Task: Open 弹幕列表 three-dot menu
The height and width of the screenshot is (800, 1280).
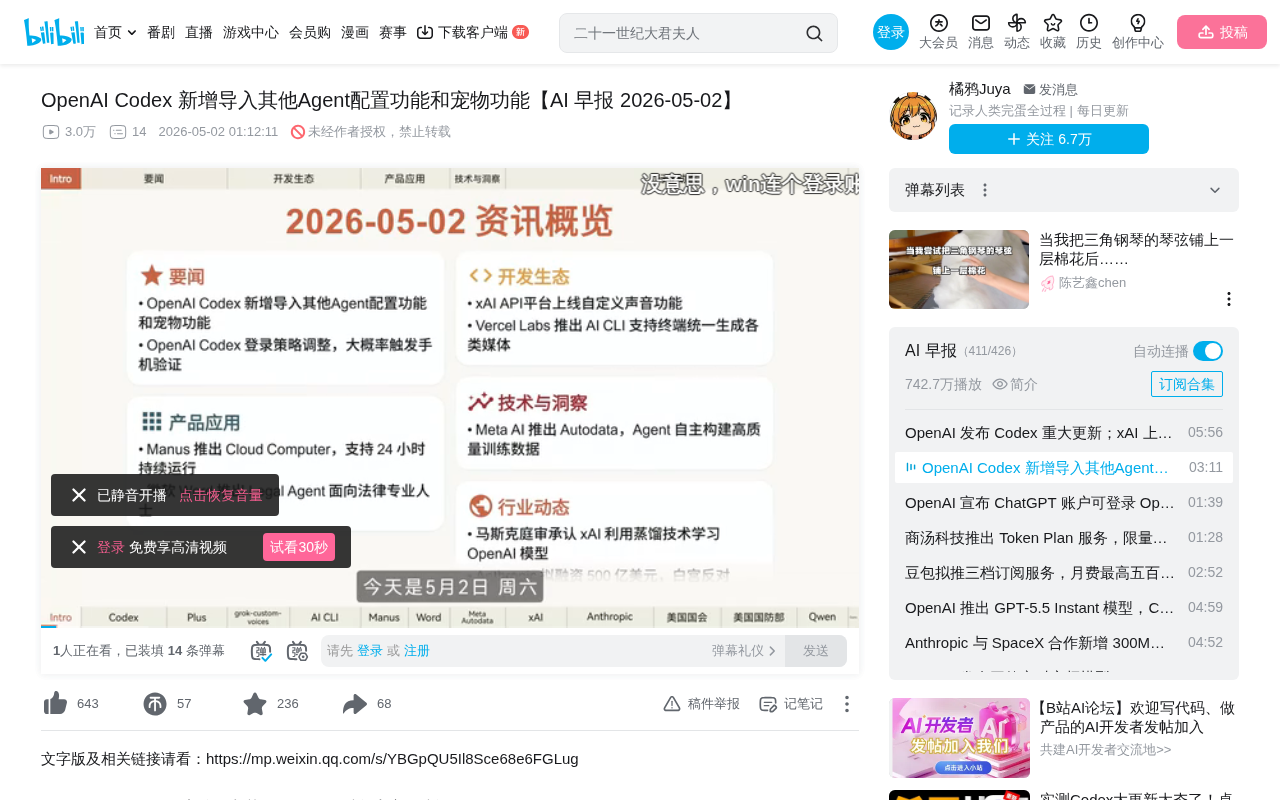Action: pyautogui.click(x=985, y=190)
